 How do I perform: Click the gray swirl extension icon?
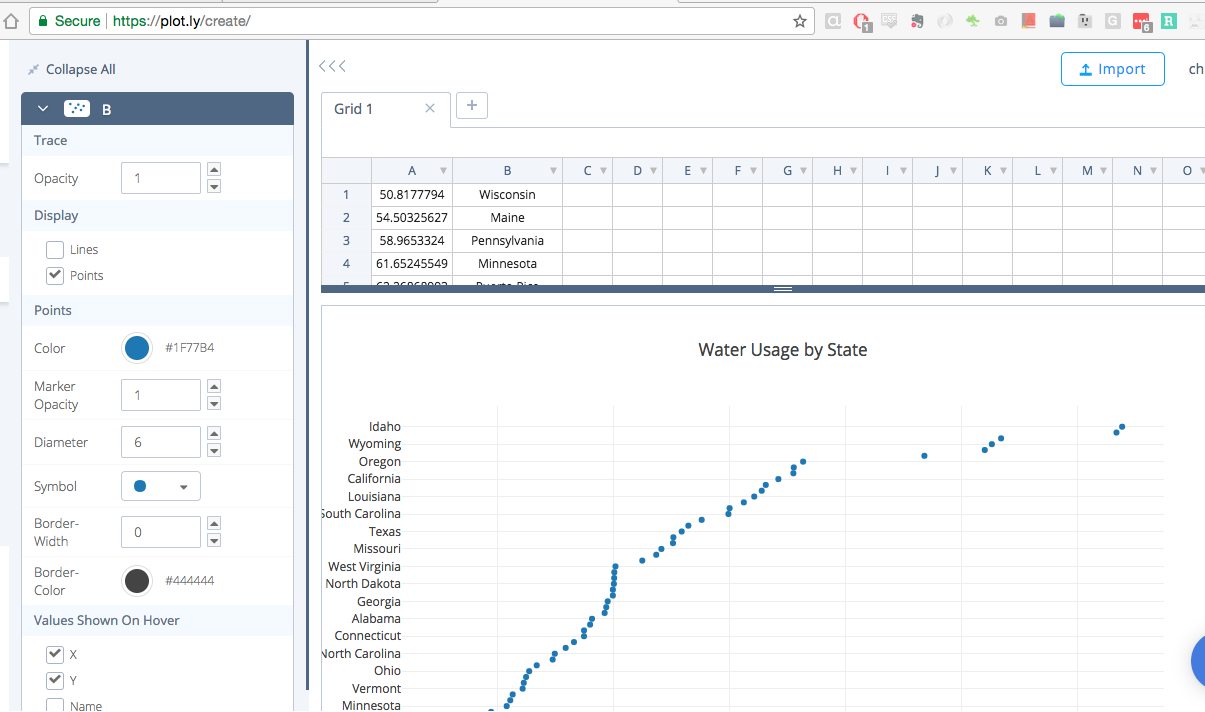(x=945, y=20)
